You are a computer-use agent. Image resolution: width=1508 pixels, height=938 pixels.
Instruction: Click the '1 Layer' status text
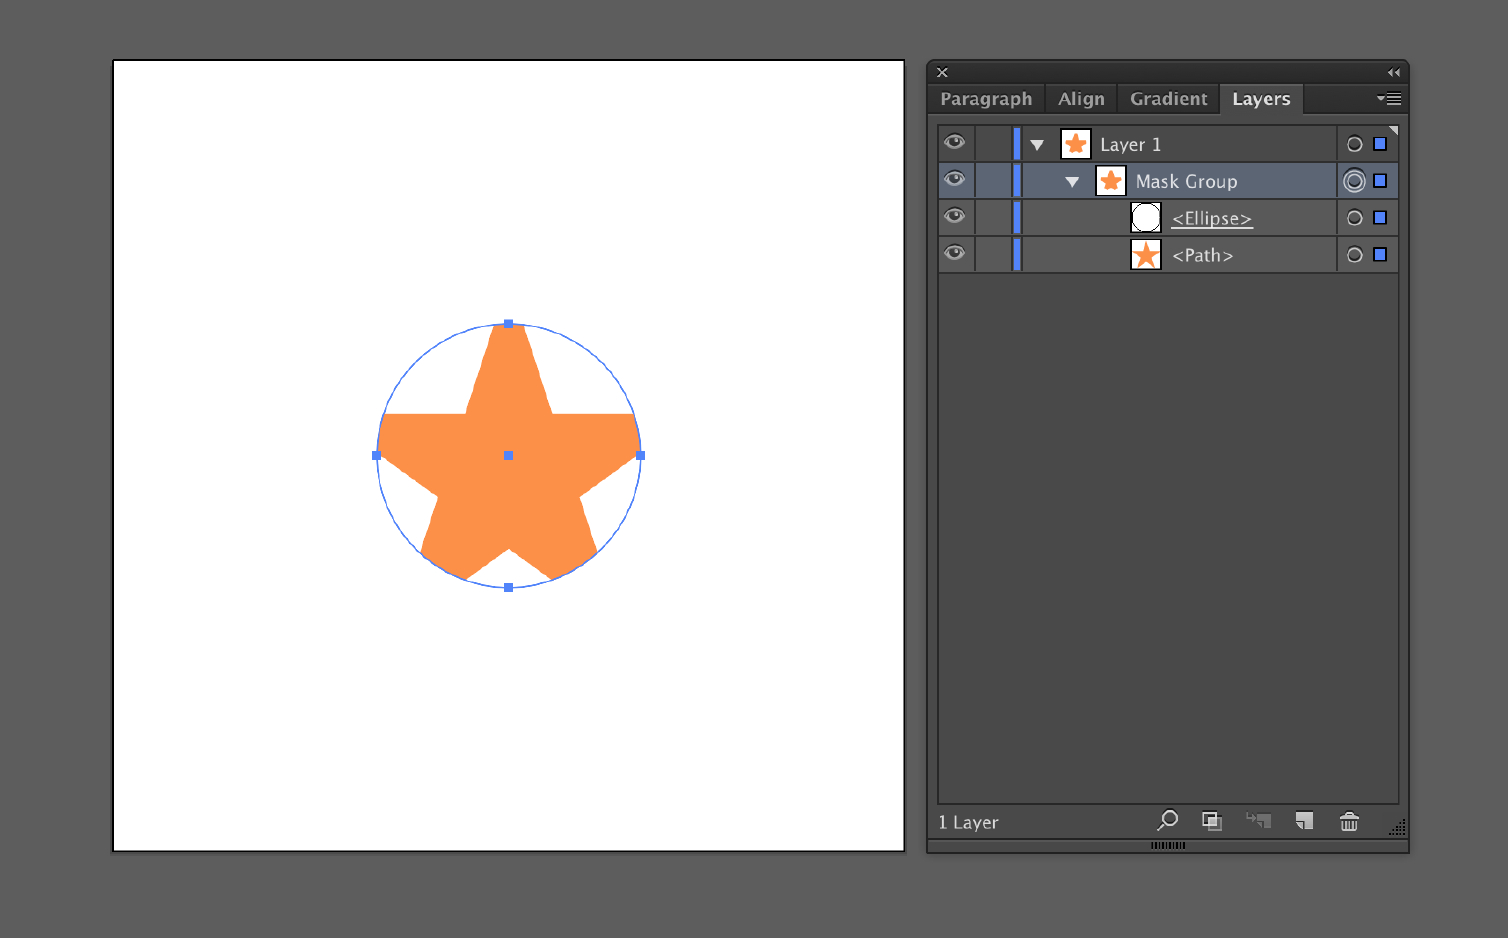(x=968, y=822)
